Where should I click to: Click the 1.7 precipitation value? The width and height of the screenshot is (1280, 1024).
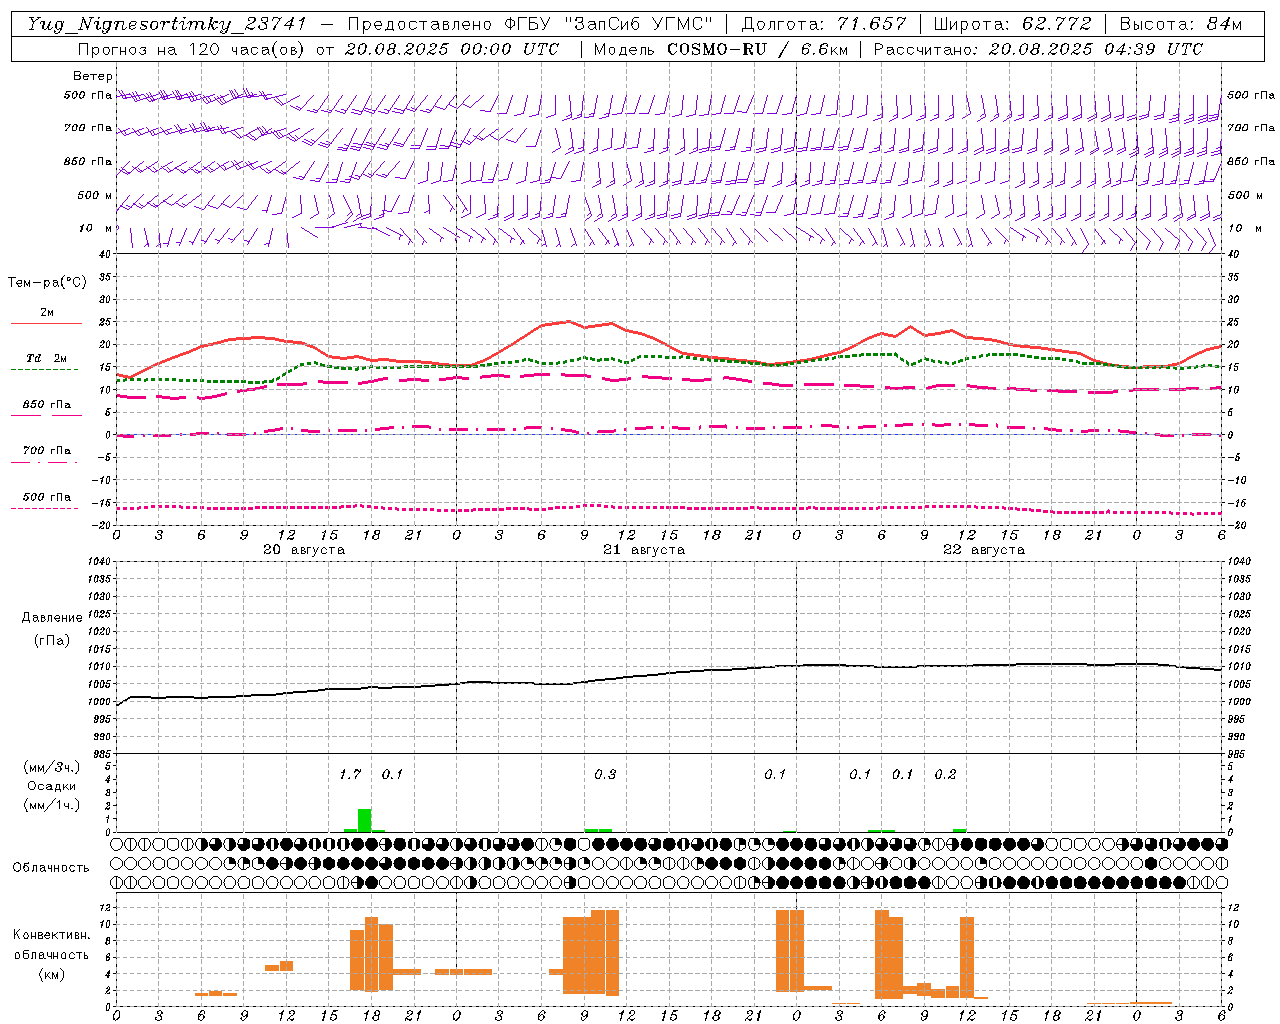pyautogui.click(x=350, y=775)
